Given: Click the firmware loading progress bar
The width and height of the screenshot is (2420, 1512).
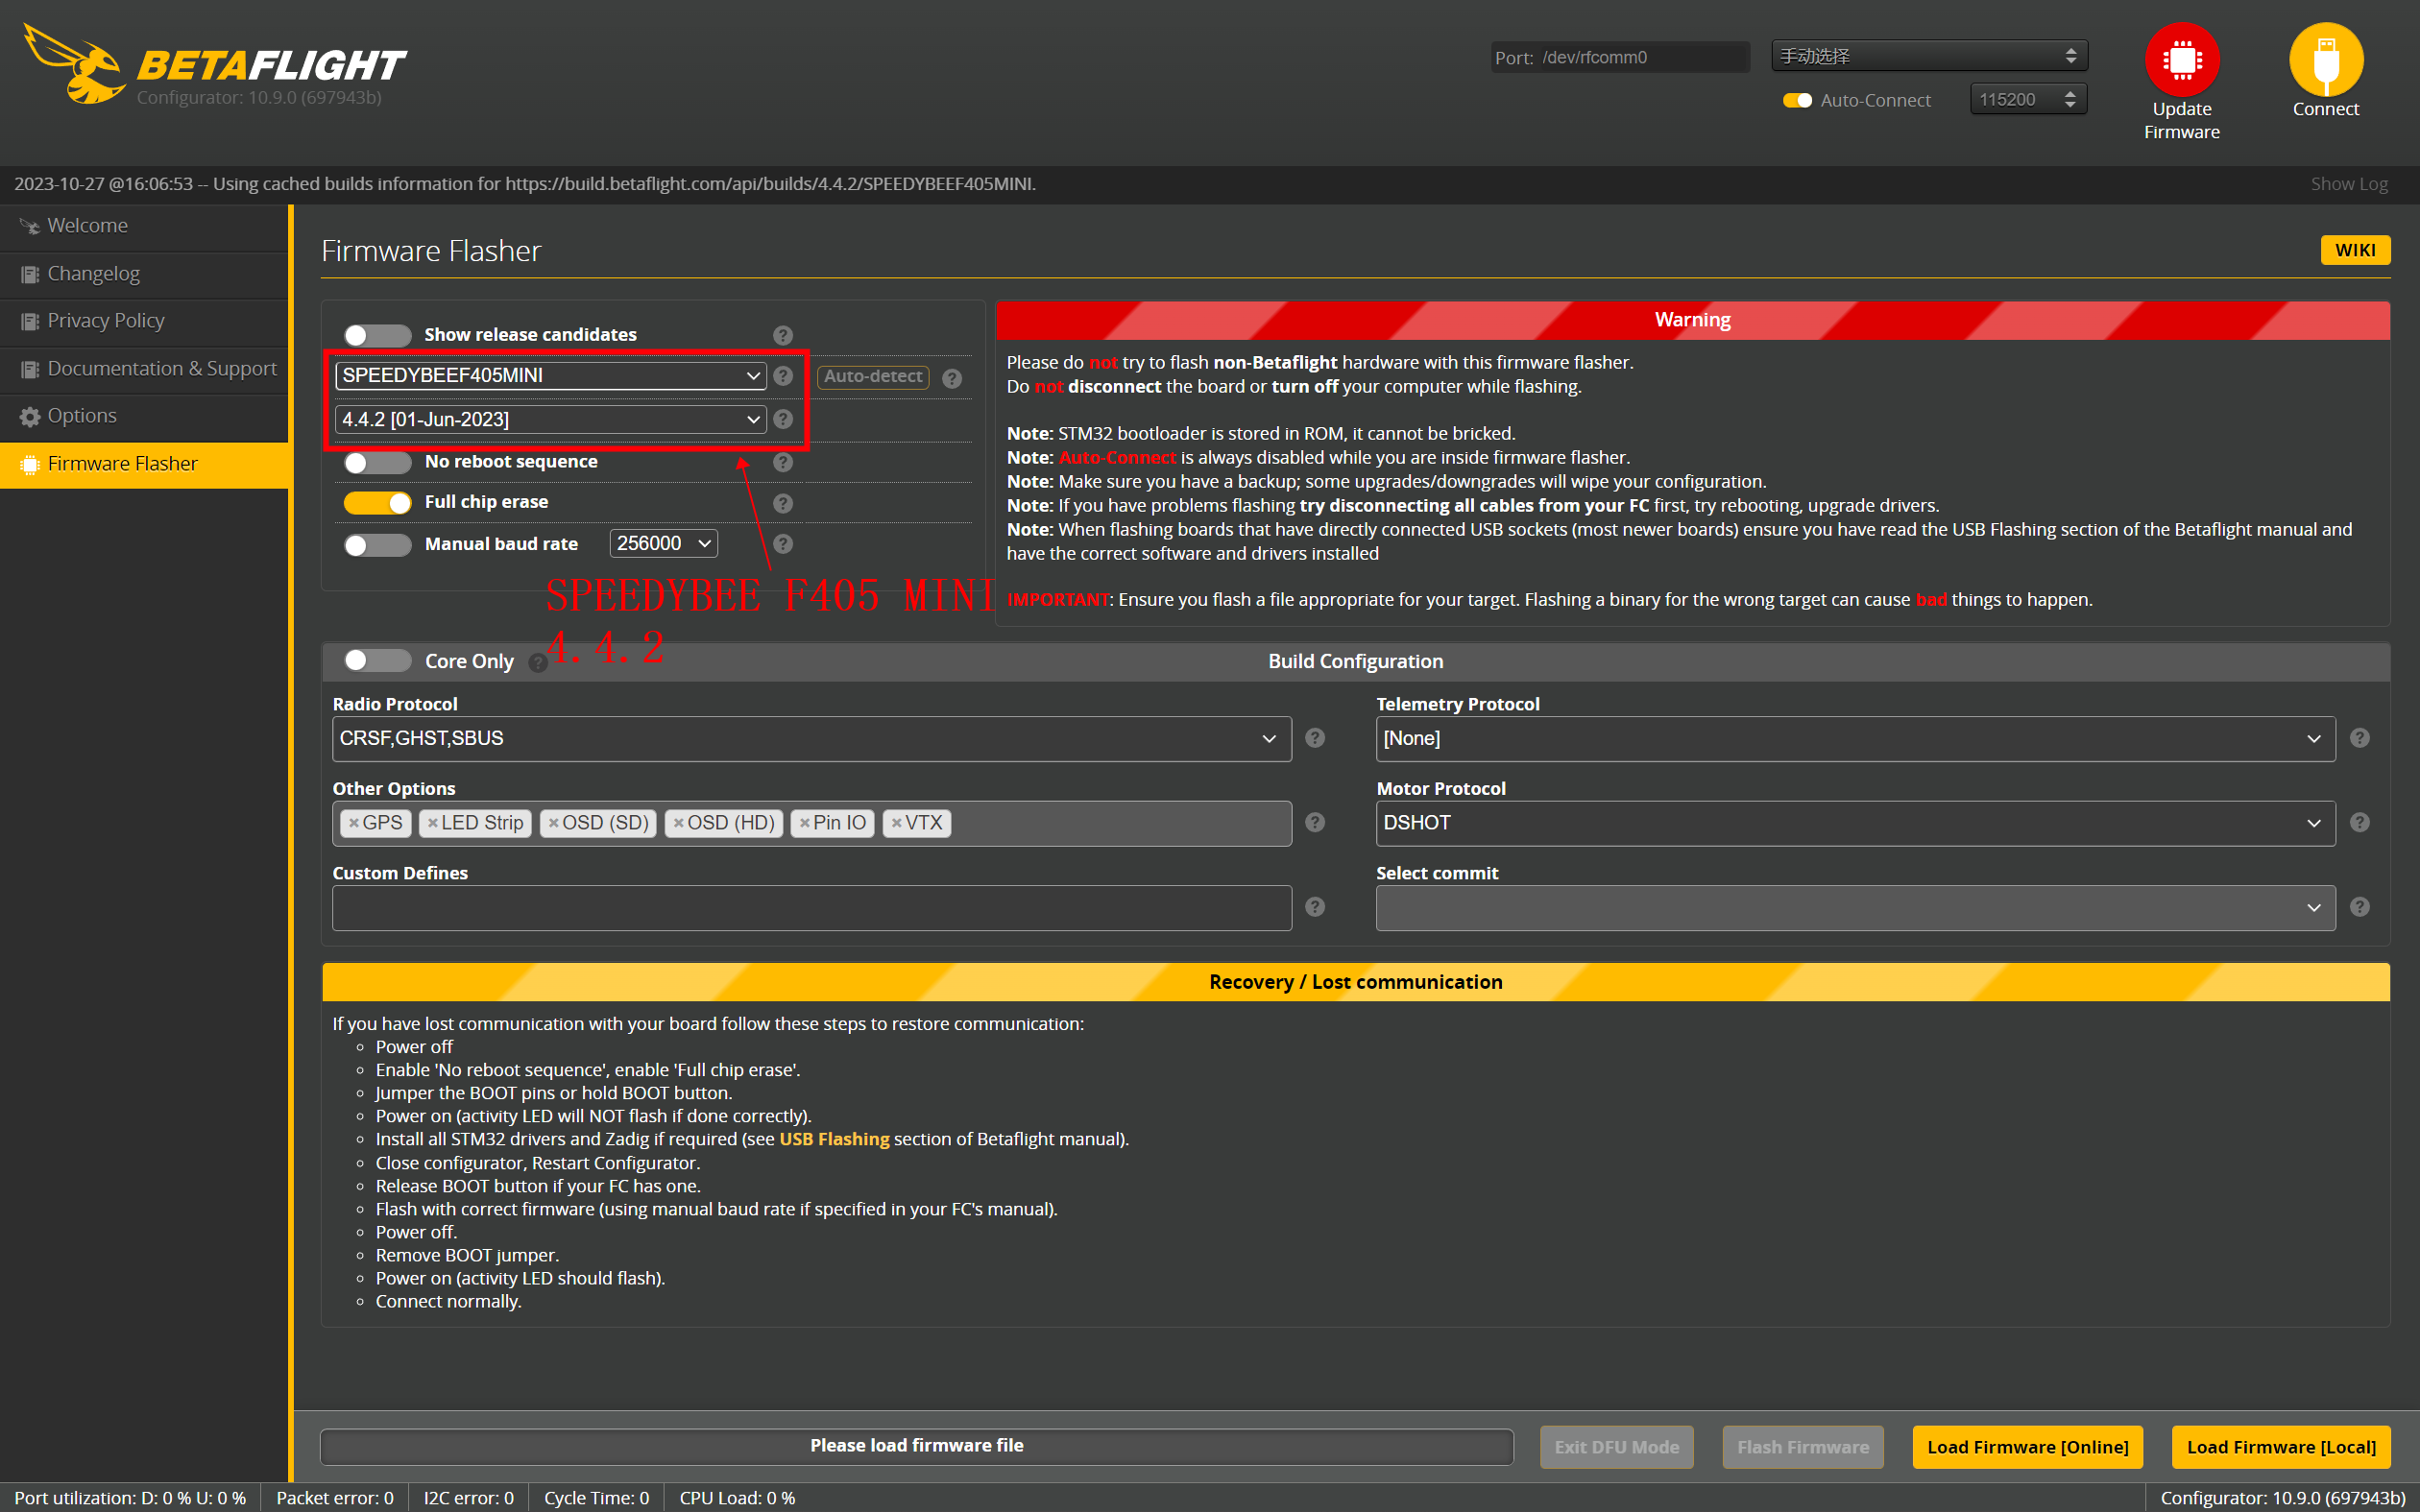Looking at the screenshot, I should click(x=916, y=1446).
